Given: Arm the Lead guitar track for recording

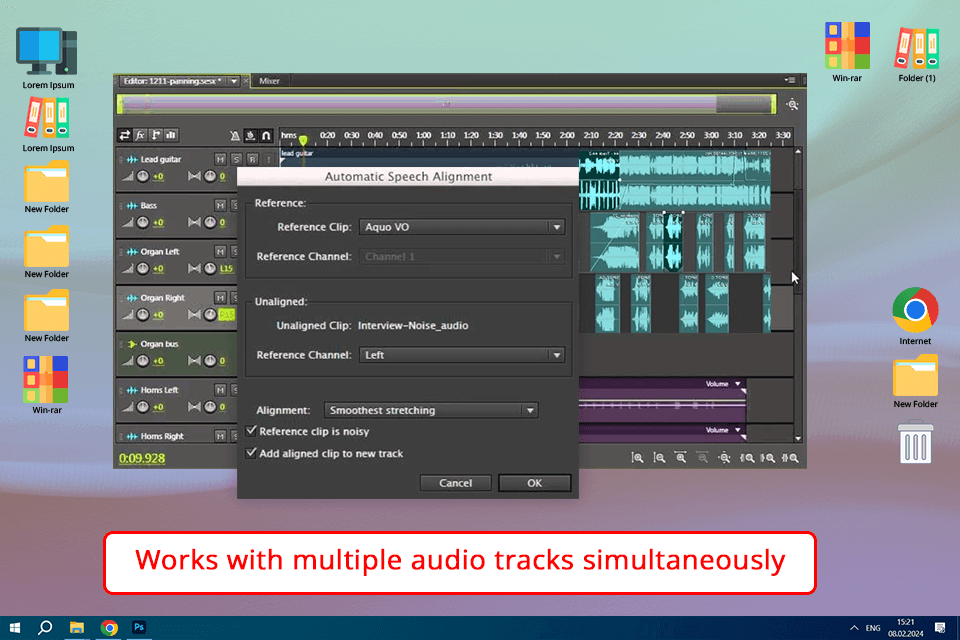Looking at the screenshot, I should point(252,159).
